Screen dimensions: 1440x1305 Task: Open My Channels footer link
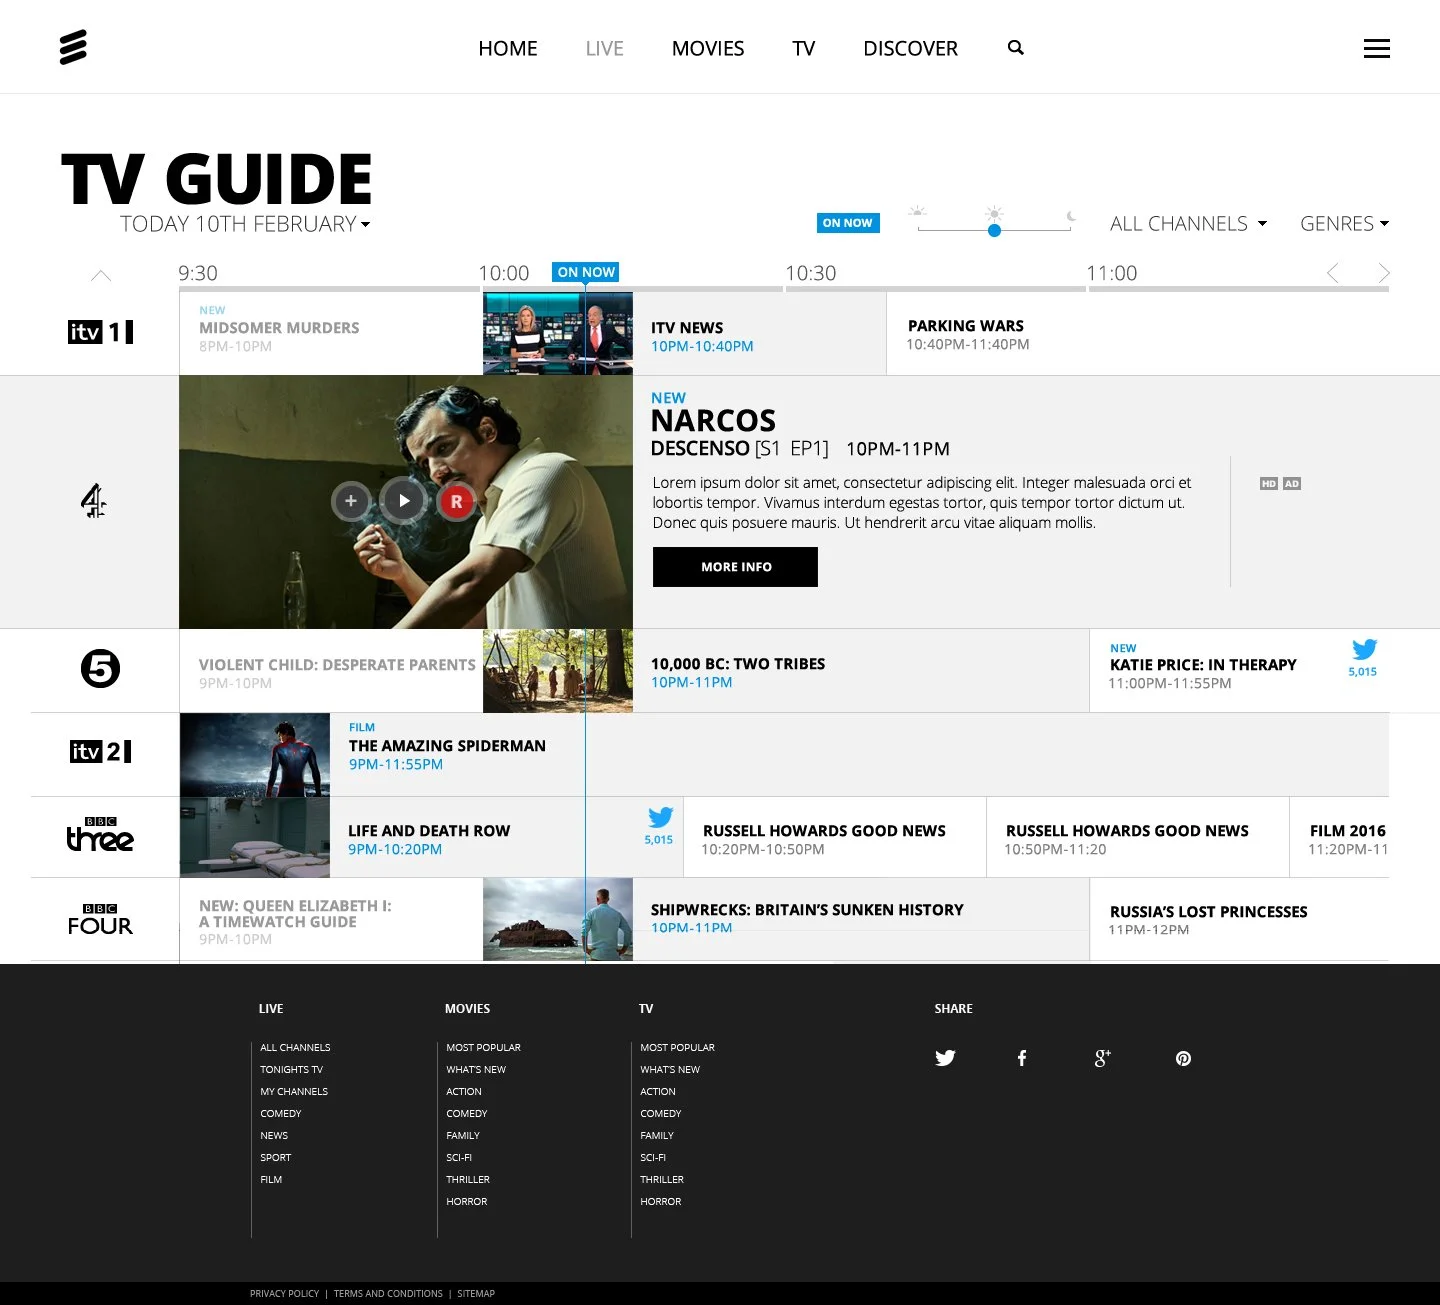tap(294, 1092)
